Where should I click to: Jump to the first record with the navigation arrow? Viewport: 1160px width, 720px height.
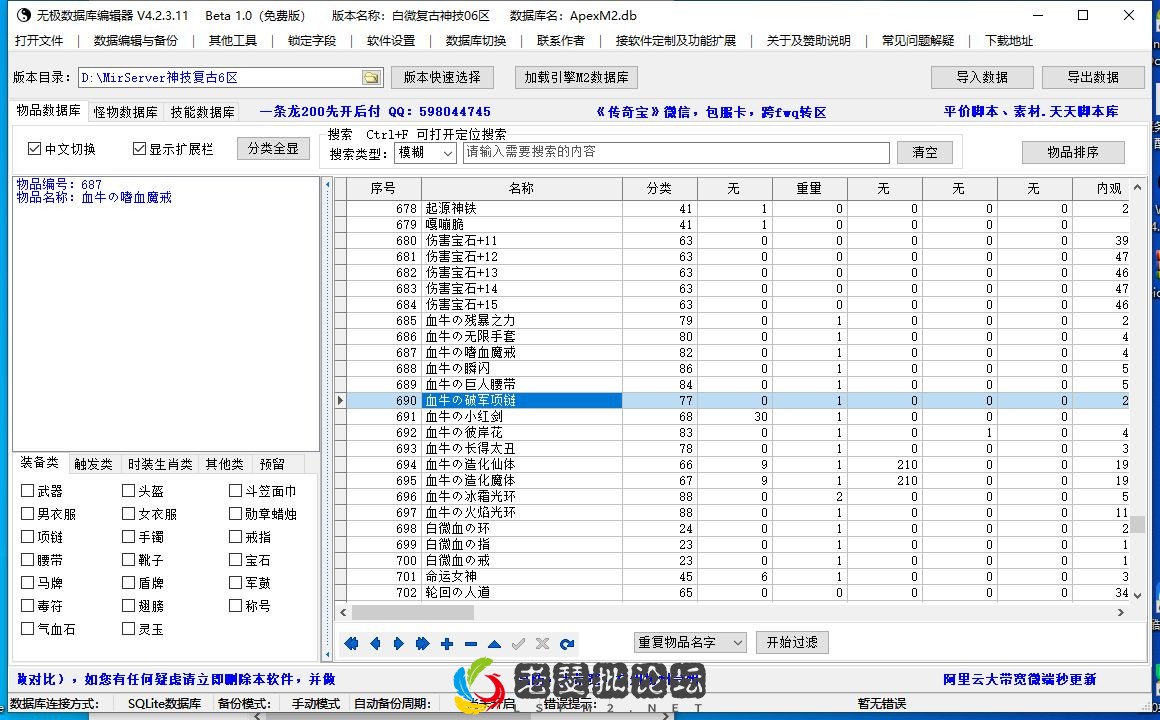(x=350, y=644)
